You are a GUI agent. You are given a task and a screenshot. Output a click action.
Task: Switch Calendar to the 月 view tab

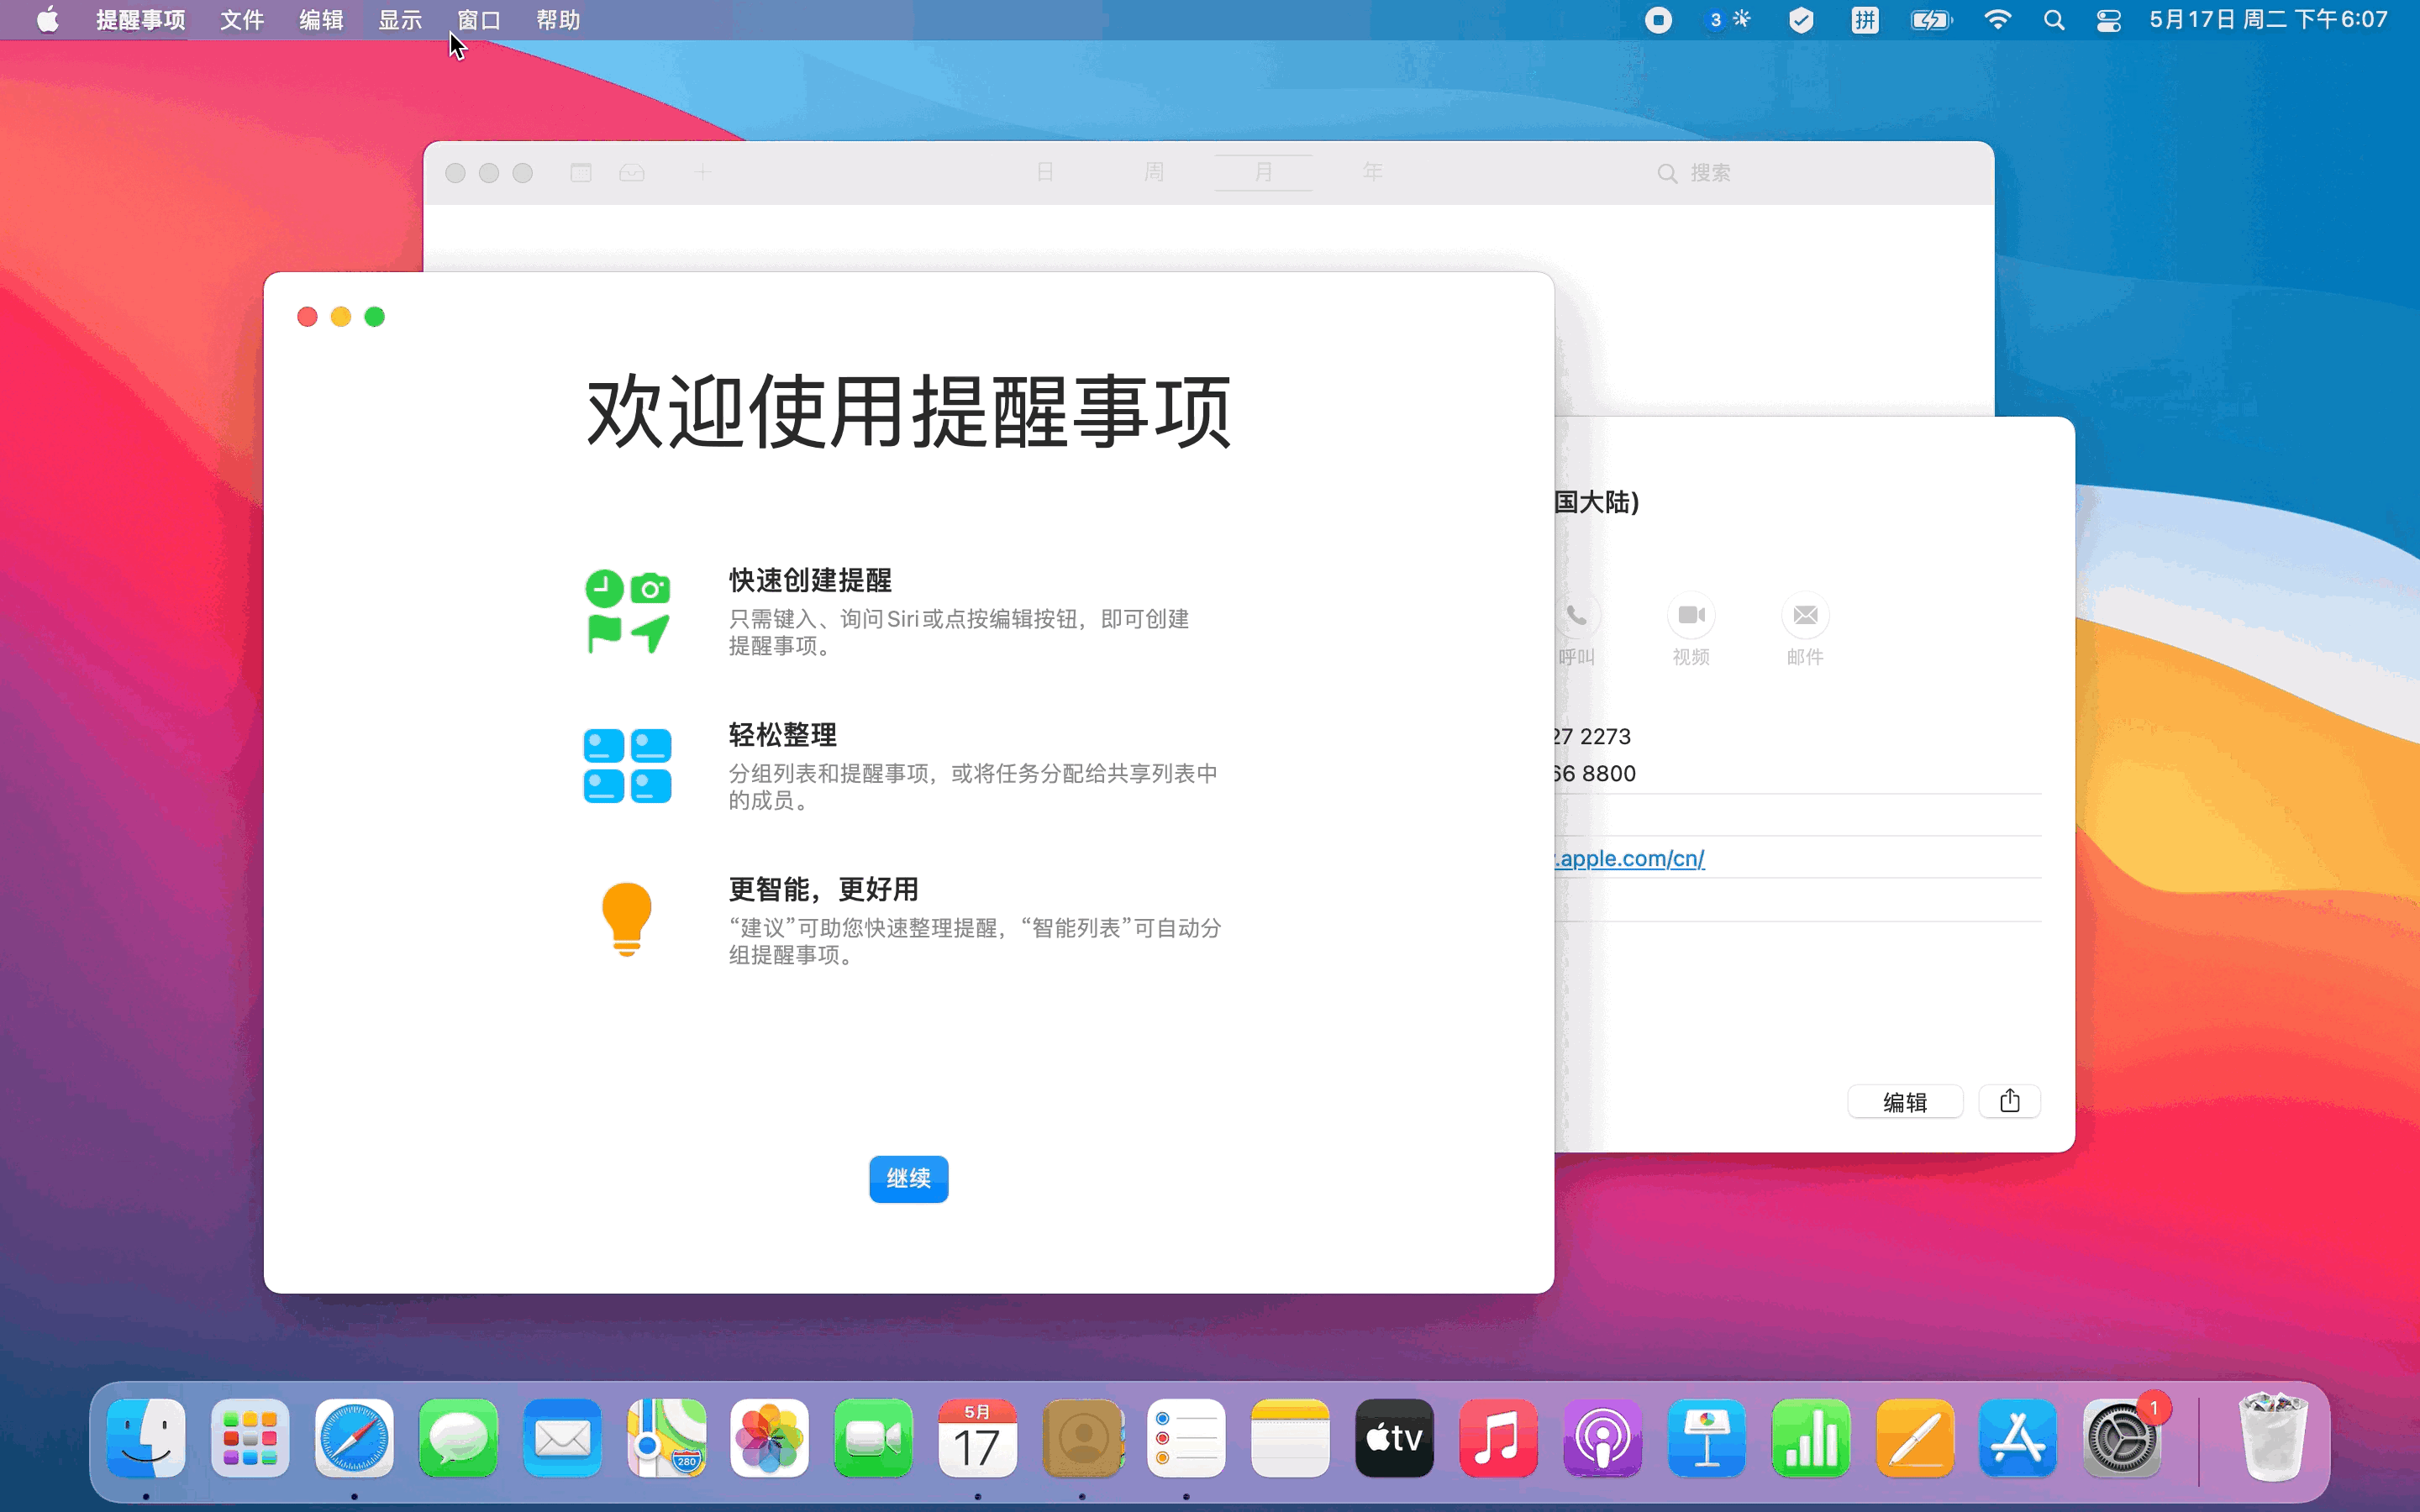click(1263, 172)
